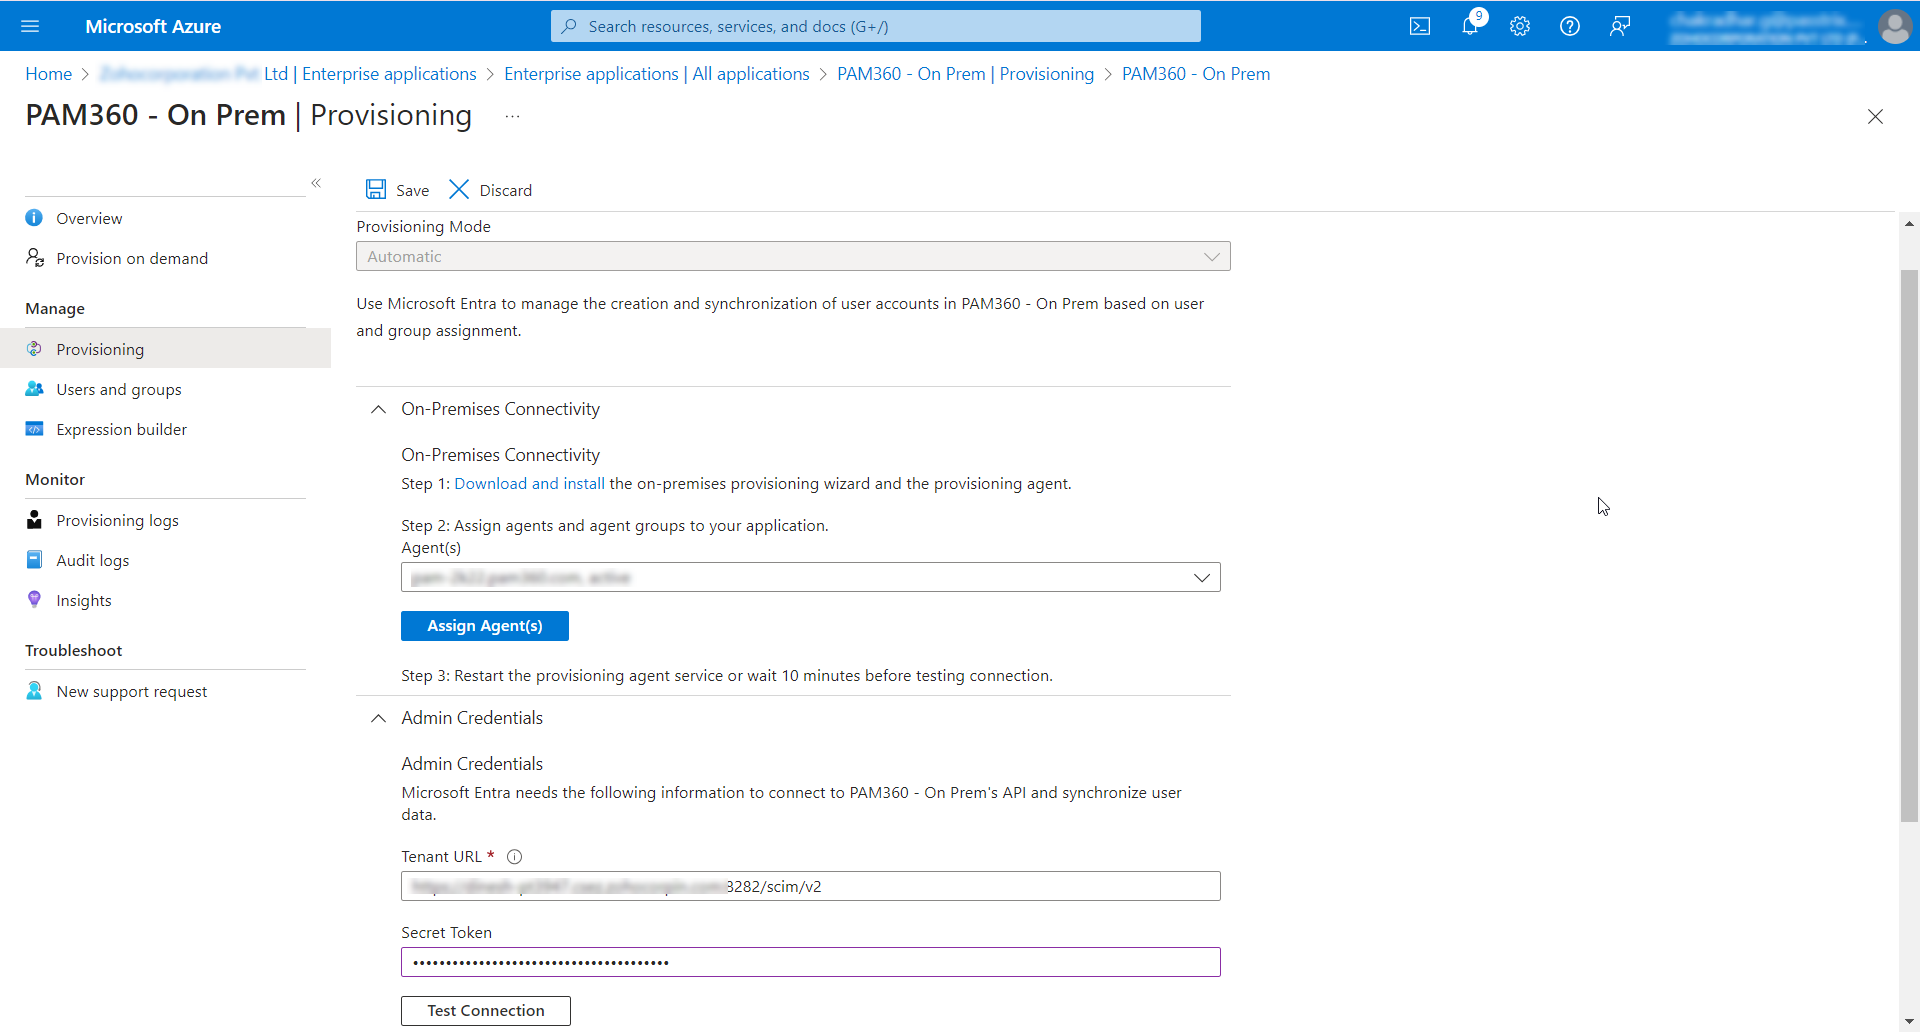Open the Azure portal hamburger menu
1920x1032 pixels.
(x=30, y=27)
